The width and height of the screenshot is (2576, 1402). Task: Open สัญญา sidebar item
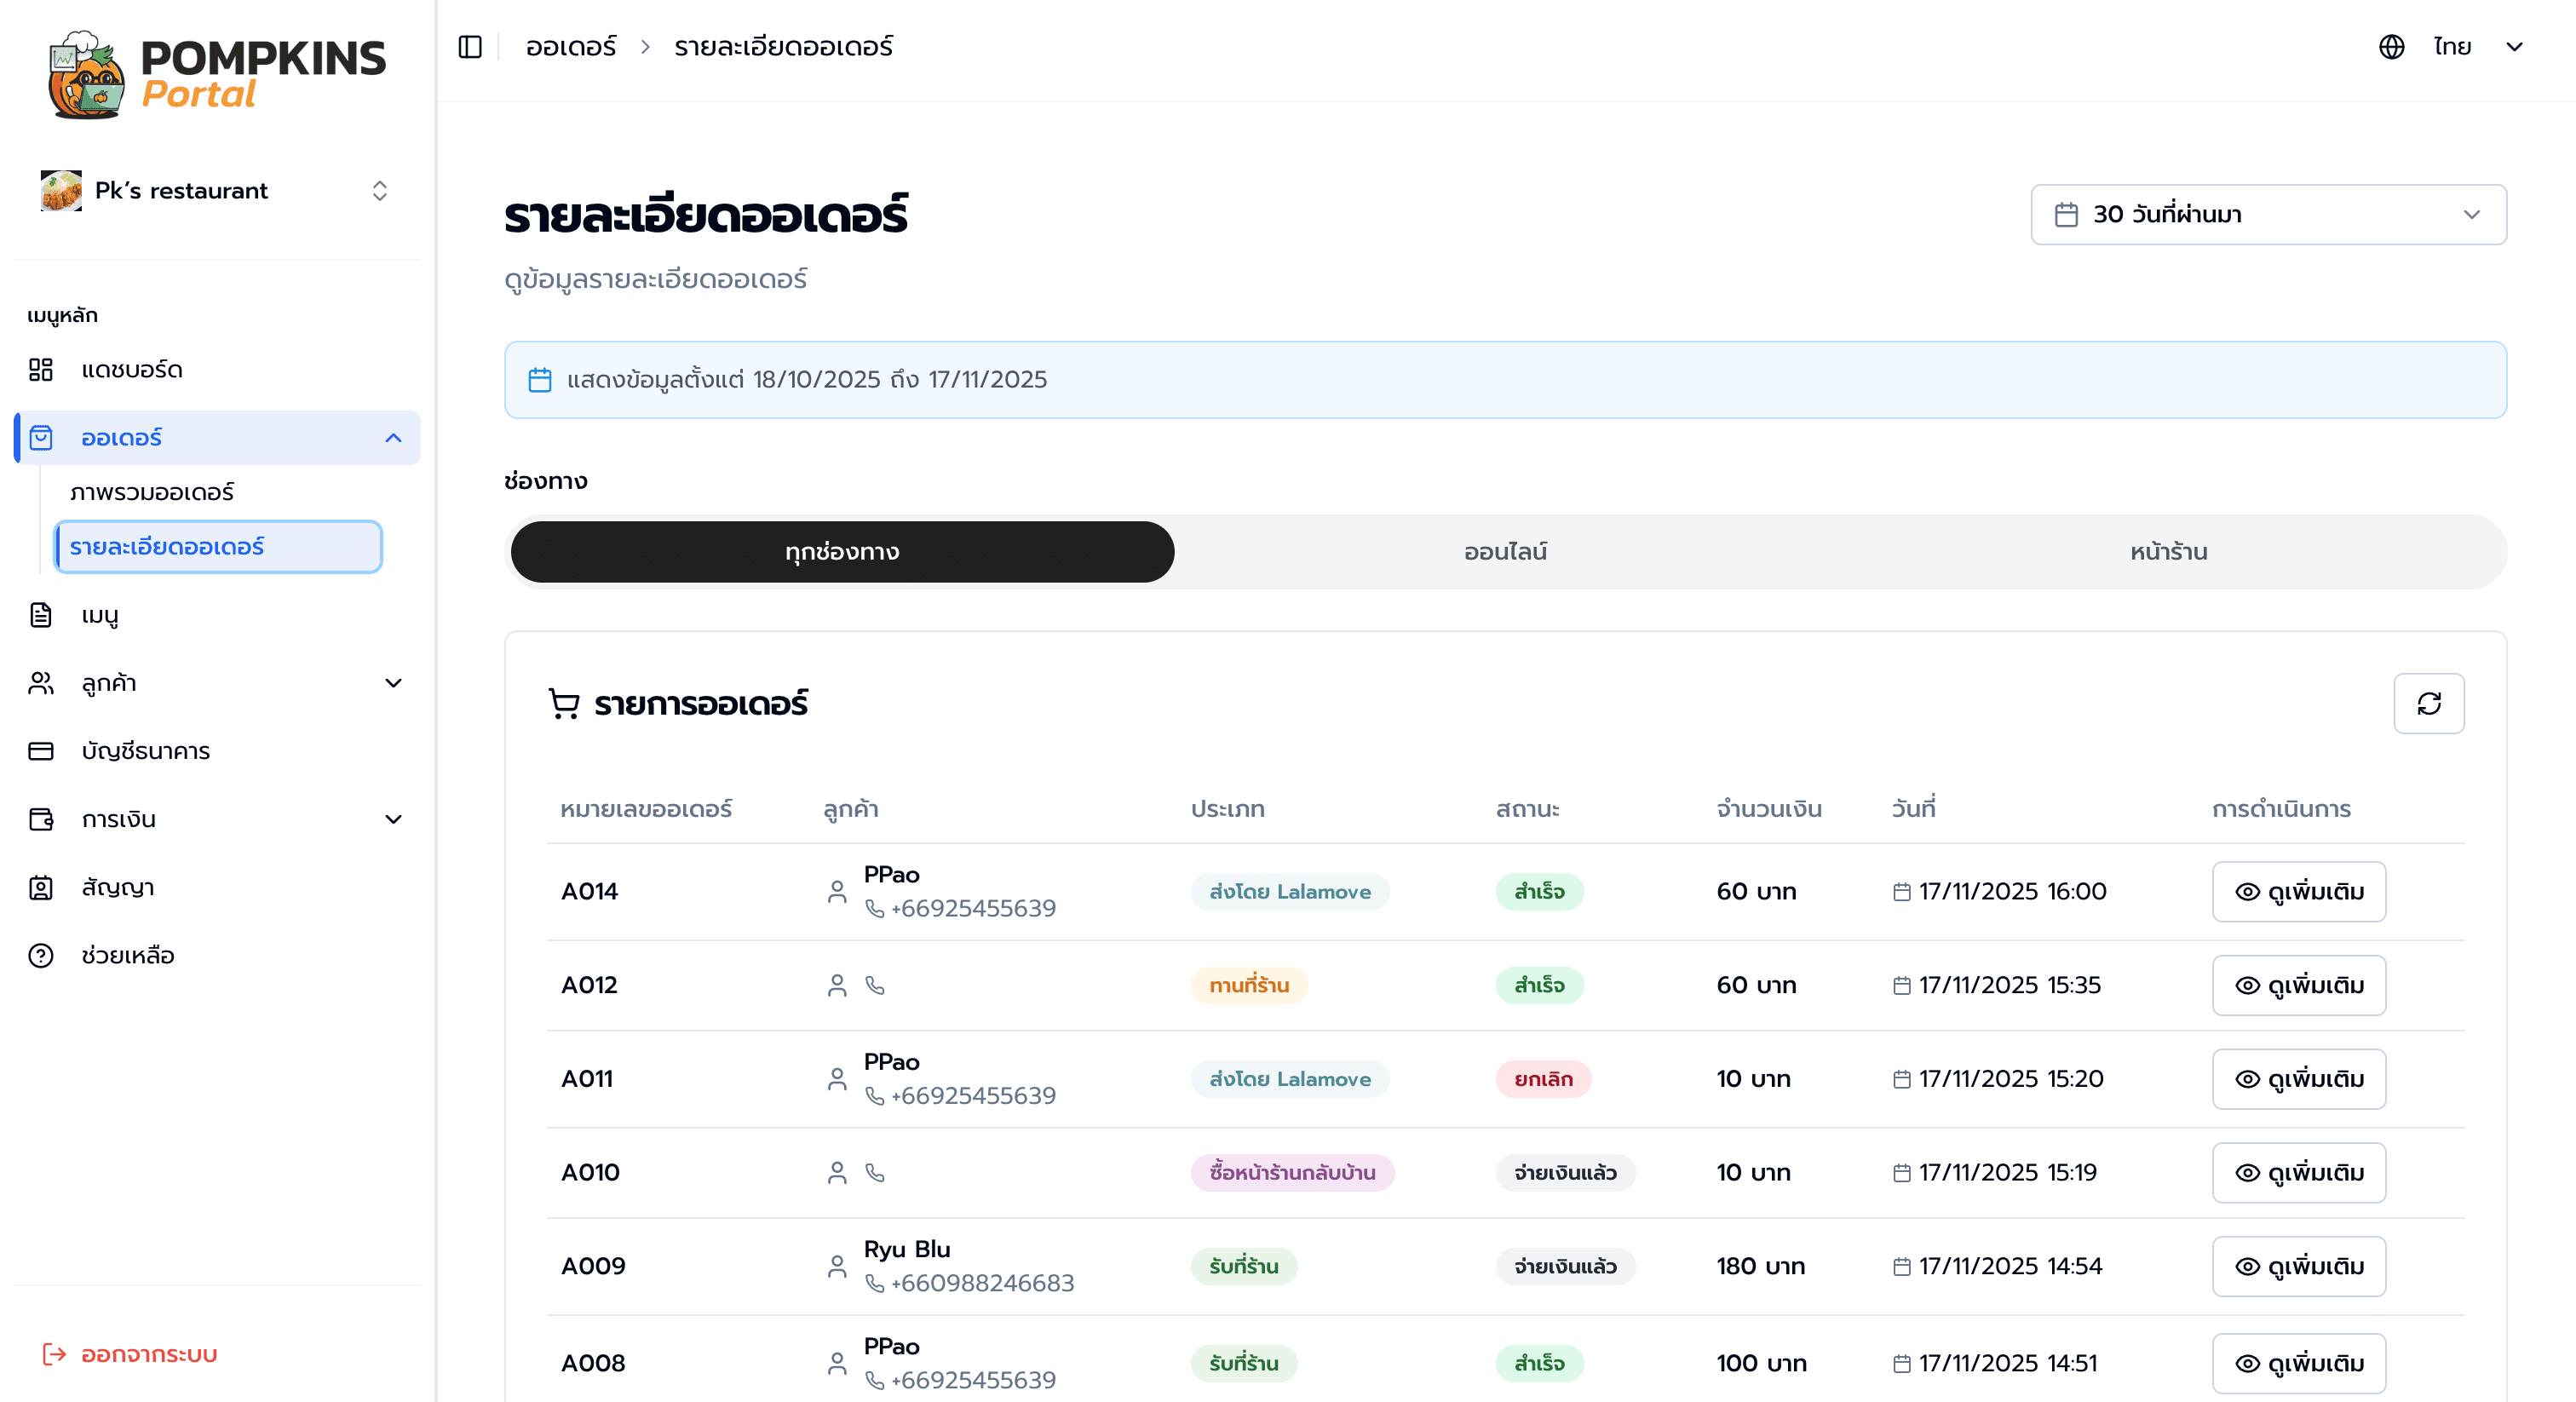217,887
